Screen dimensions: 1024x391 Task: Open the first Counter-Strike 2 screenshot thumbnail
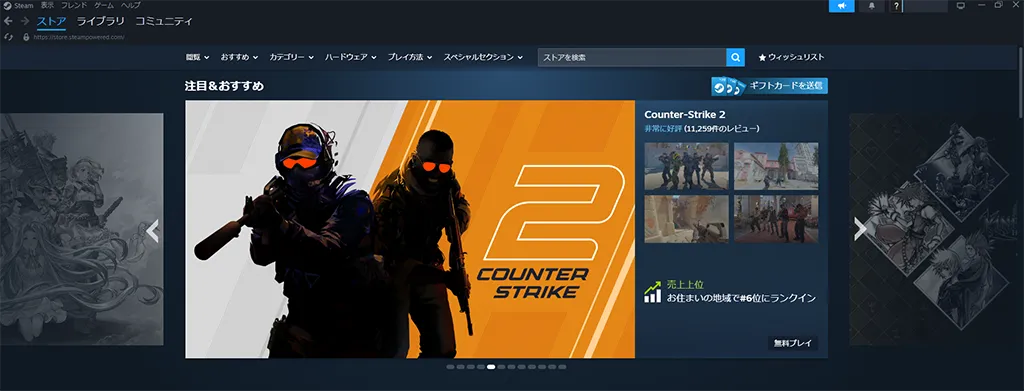click(x=686, y=166)
